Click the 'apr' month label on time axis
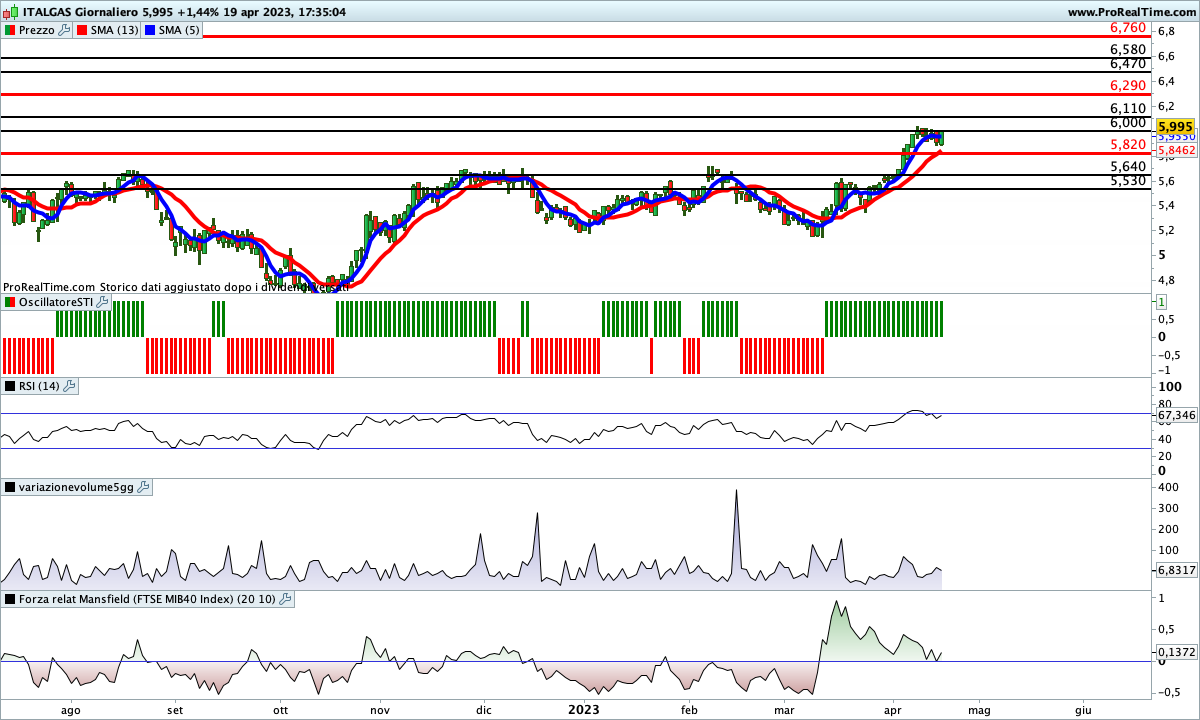The height and width of the screenshot is (720, 1200). [x=892, y=710]
